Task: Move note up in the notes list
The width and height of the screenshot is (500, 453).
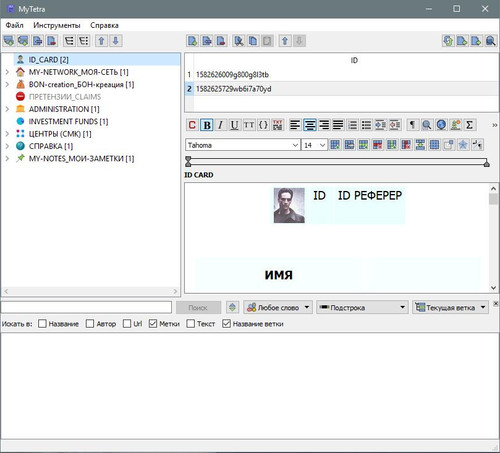Action: (285, 41)
